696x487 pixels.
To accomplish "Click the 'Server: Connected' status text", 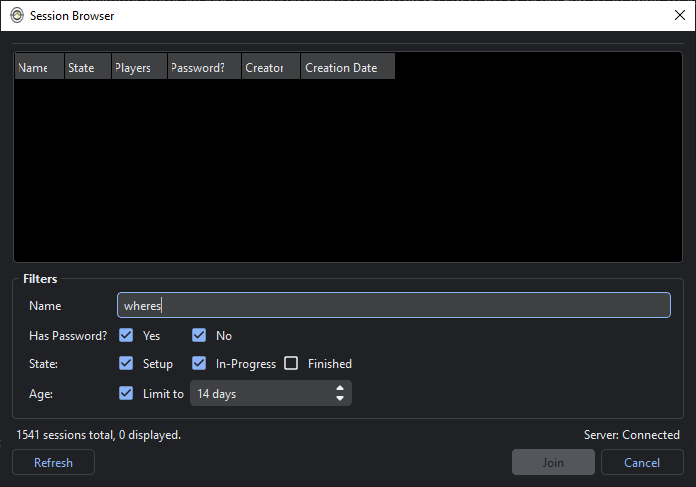I will (632, 435).
